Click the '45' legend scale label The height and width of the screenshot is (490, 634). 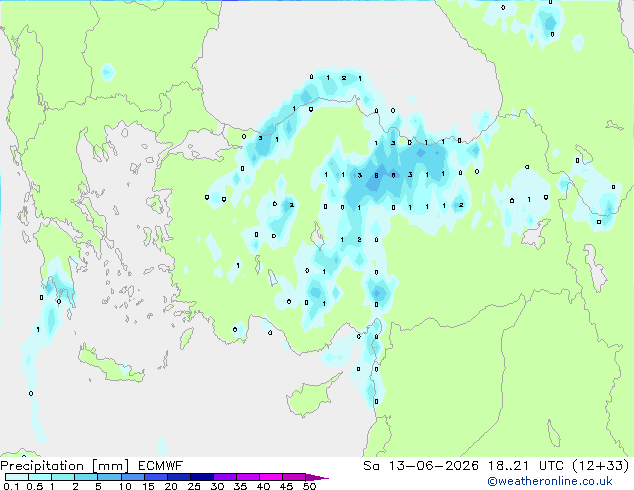(x=286, y=486)
